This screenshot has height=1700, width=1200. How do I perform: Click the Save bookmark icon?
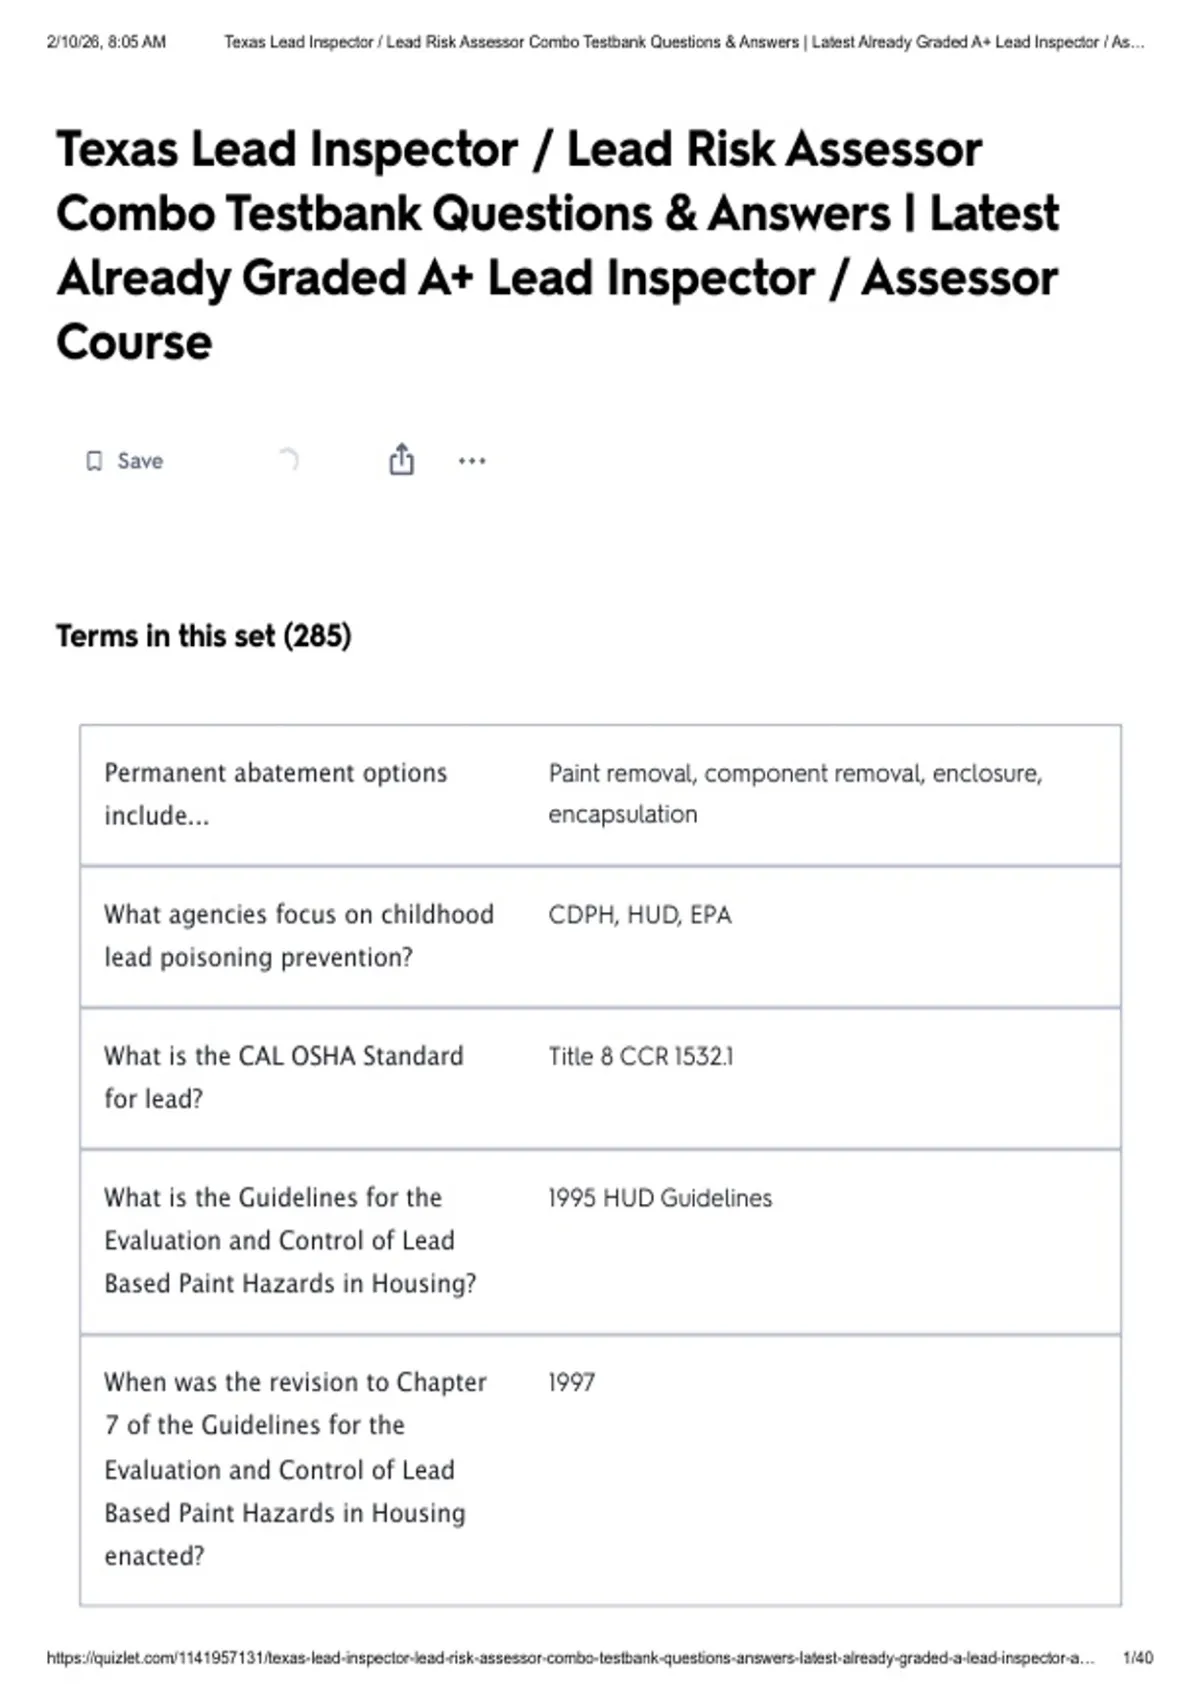click(x=94, y=461)
